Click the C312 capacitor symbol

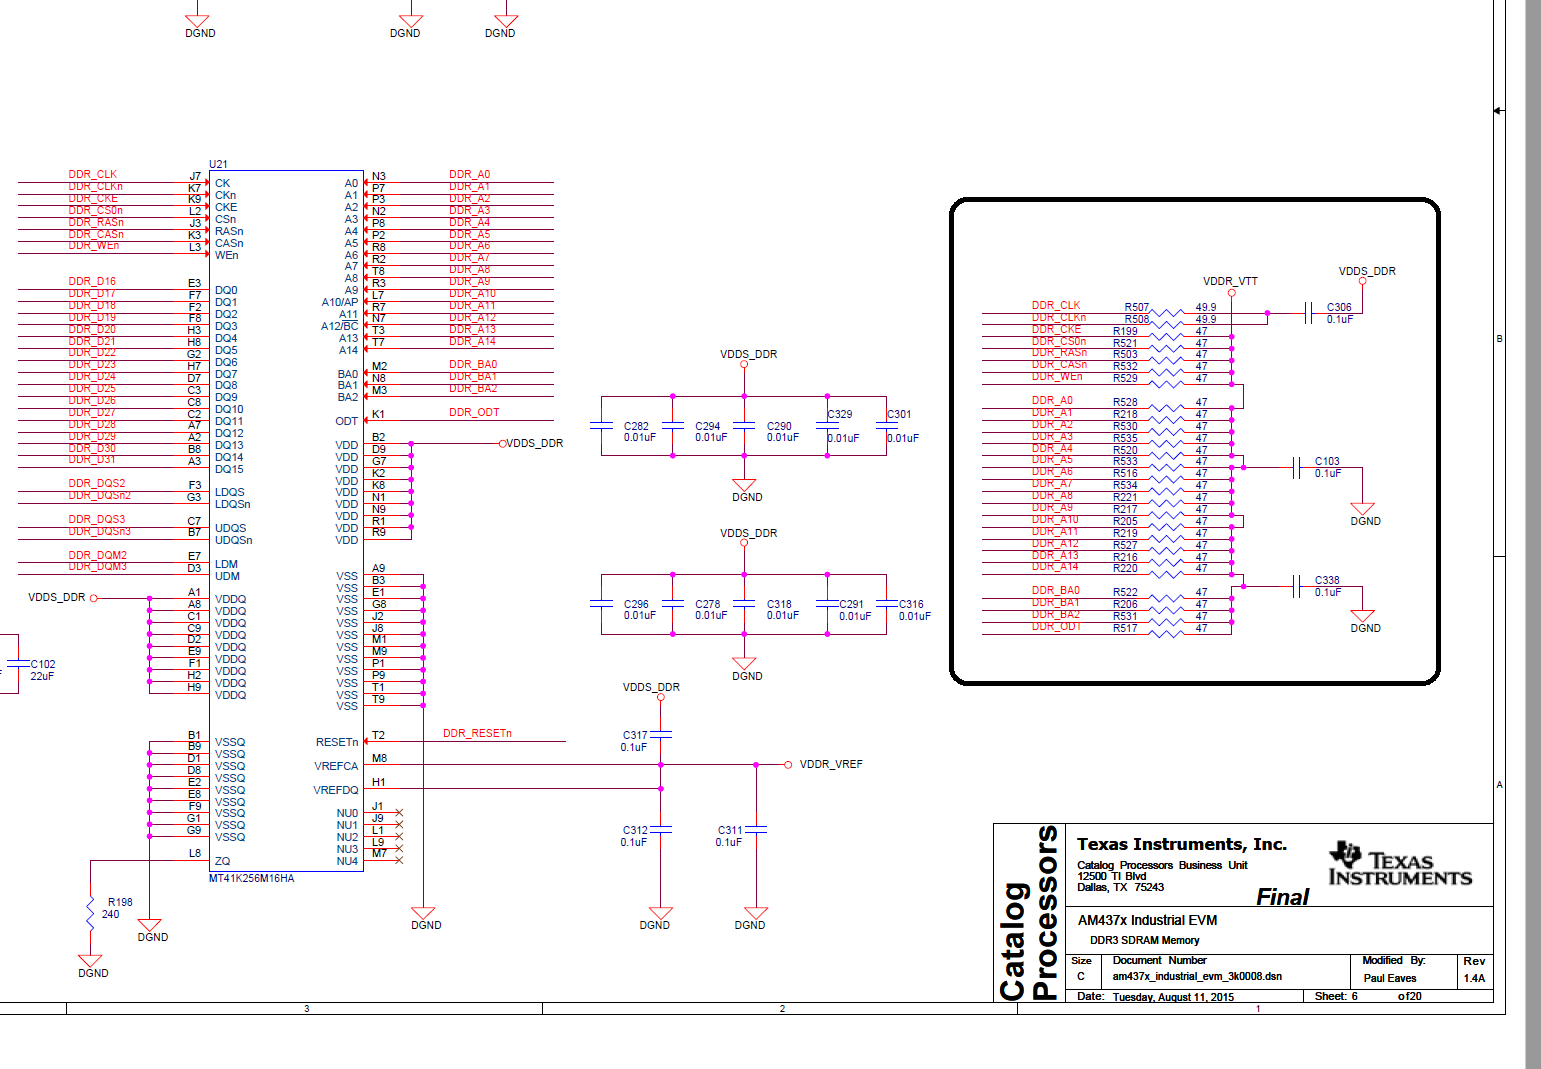(660, 830)
